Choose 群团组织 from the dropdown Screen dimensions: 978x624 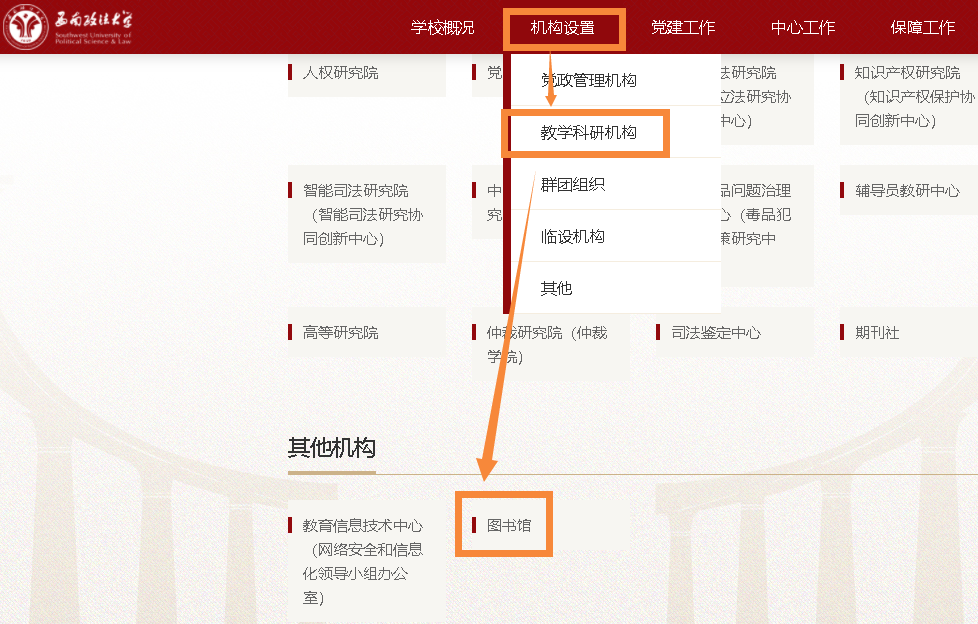point(573,184)
